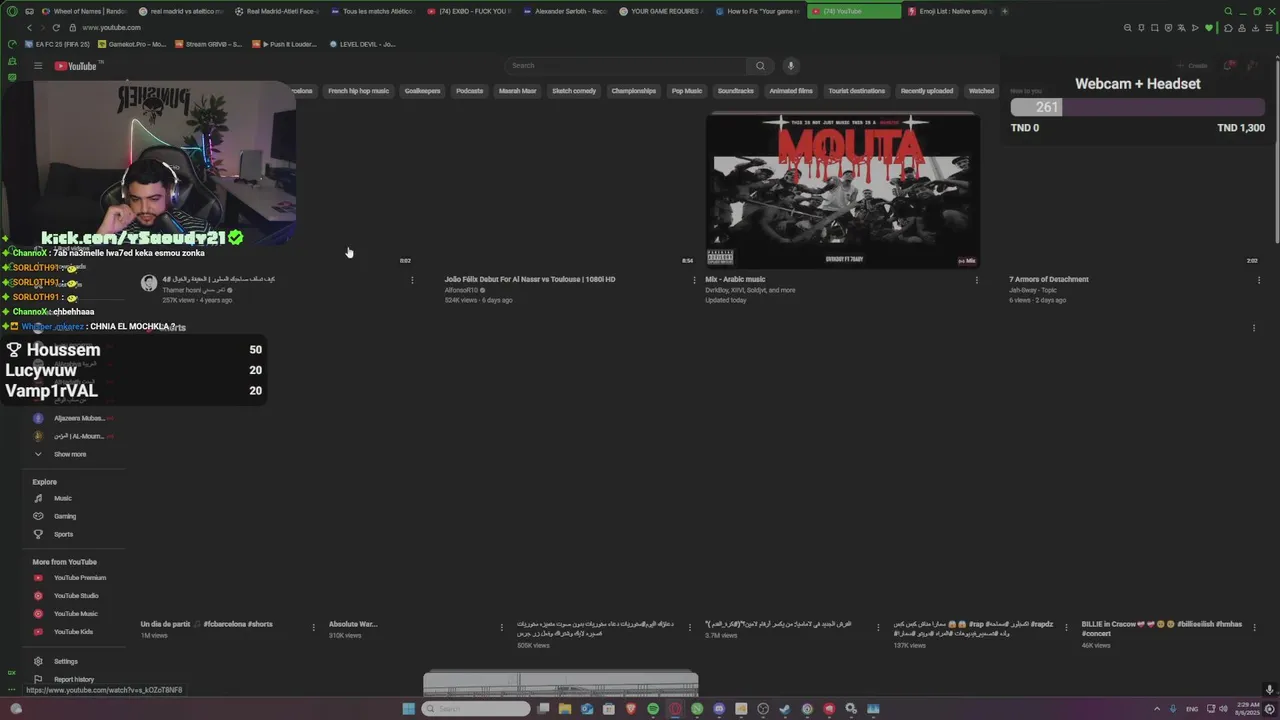
Task: Select Soundtracks filter chip
Action: point(736,91)
